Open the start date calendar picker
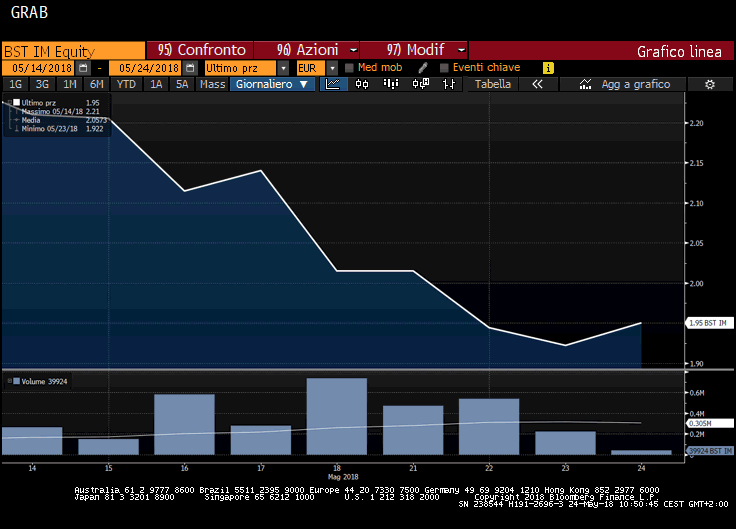This screenshot has width=736, height=529. coord(83,67)
